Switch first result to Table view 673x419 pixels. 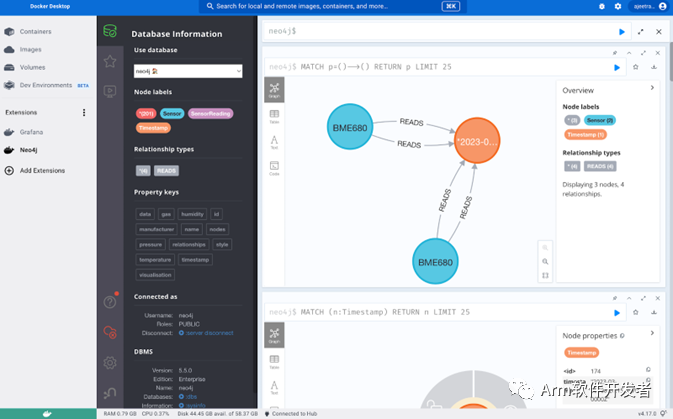[274, 116]
